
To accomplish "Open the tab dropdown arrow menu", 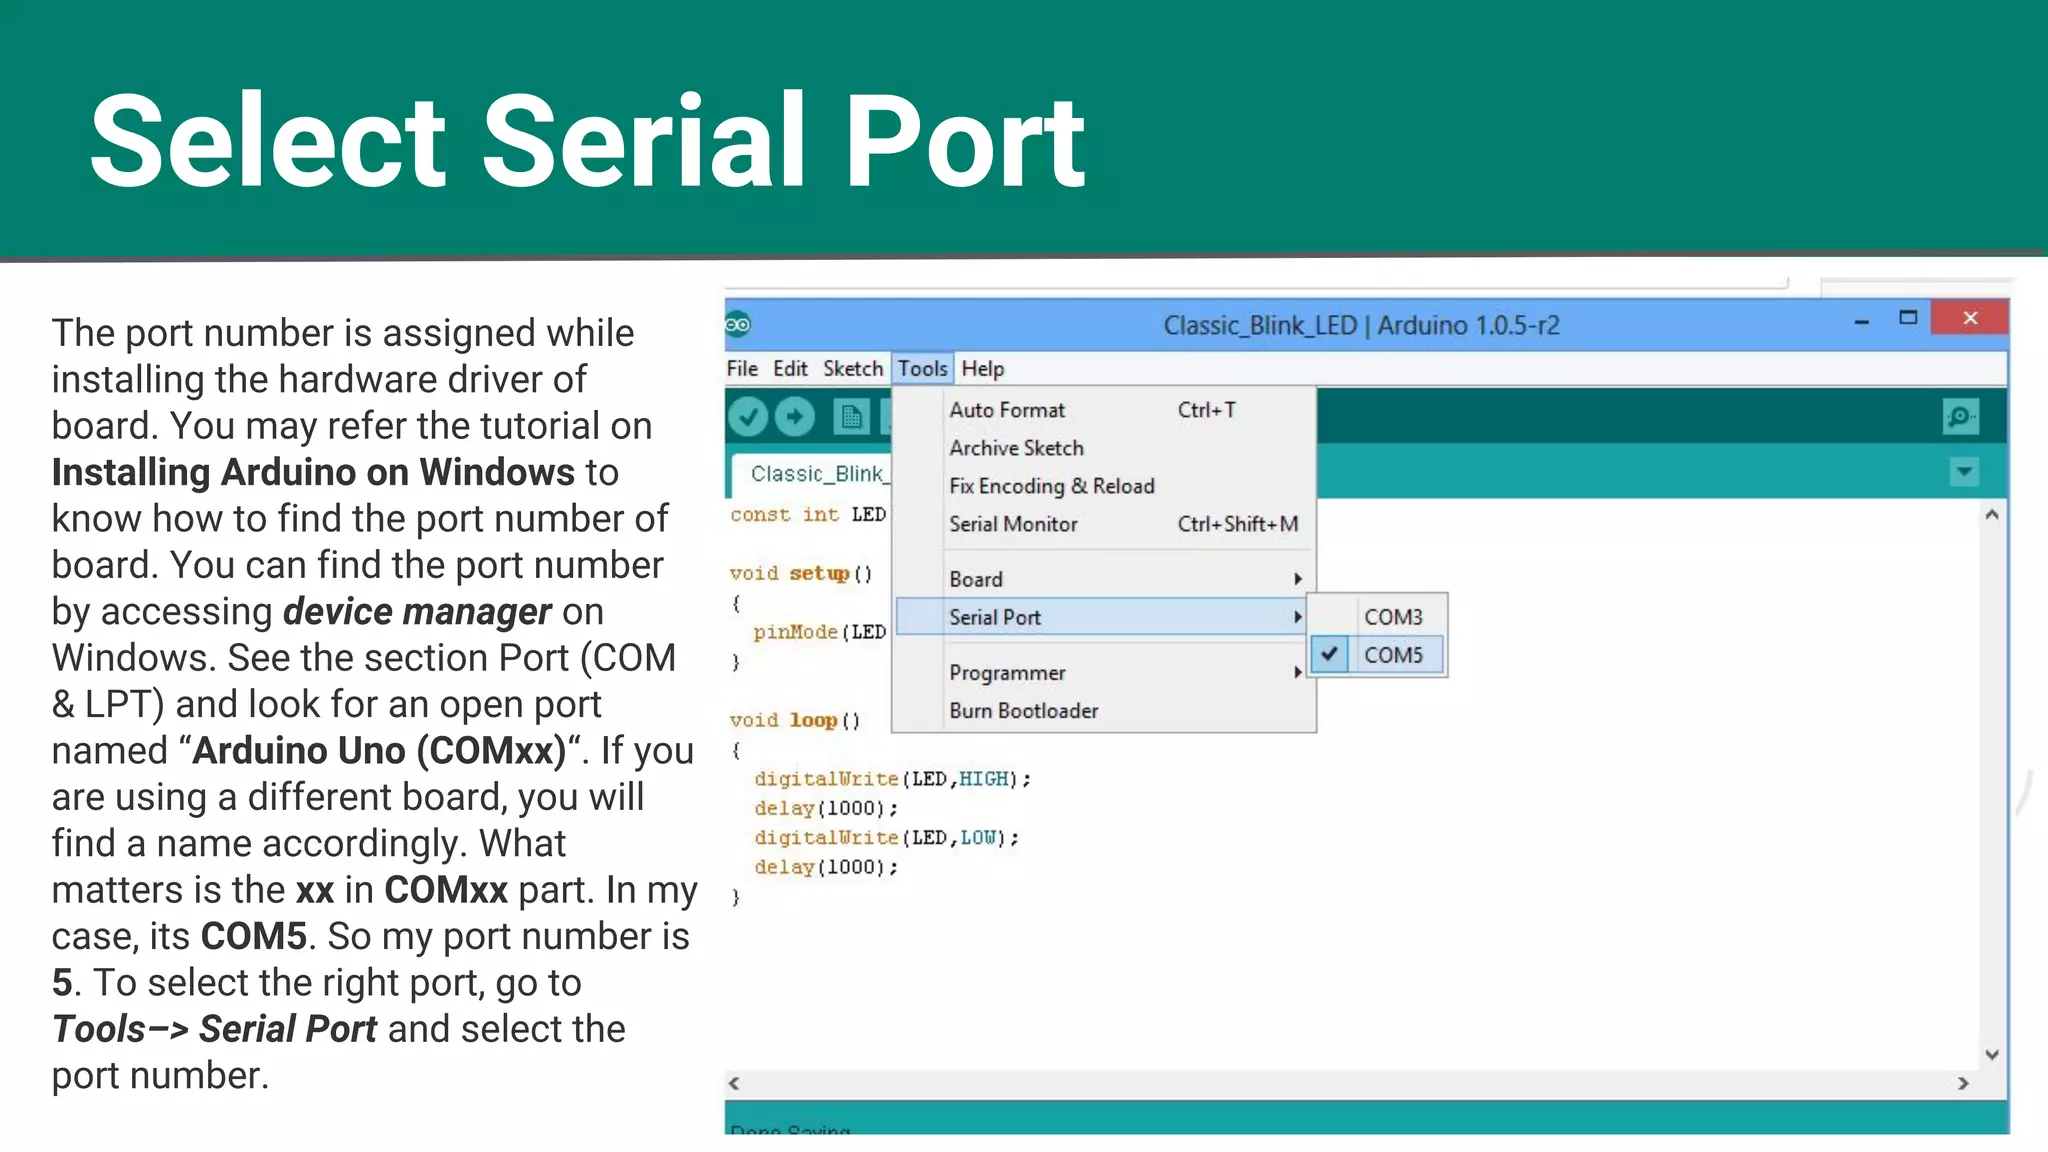I will point(1964,472).
